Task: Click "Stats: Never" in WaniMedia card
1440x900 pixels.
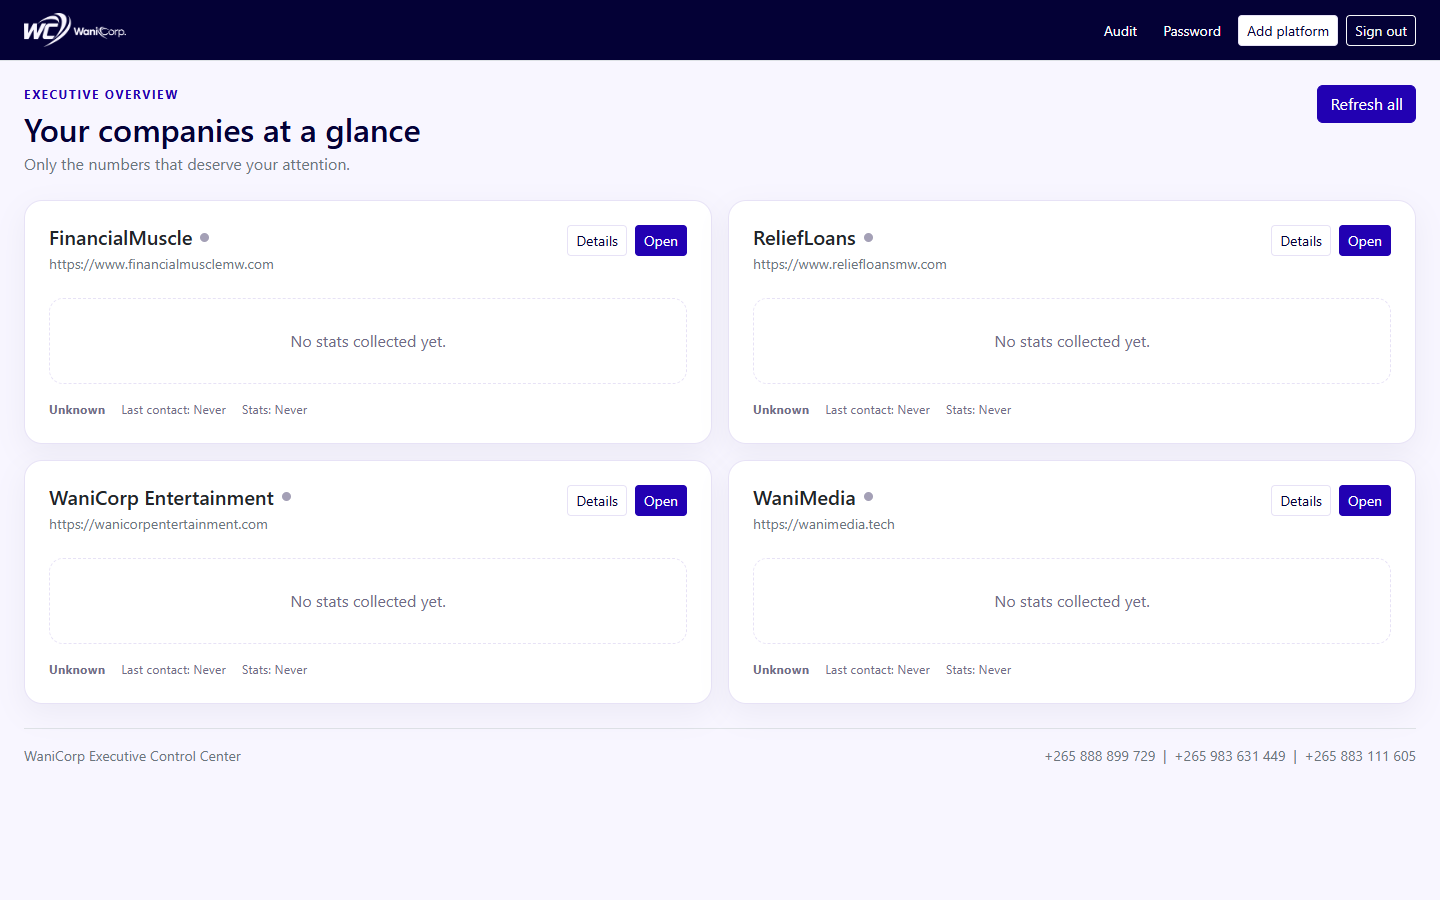Action: pos(979,670)
